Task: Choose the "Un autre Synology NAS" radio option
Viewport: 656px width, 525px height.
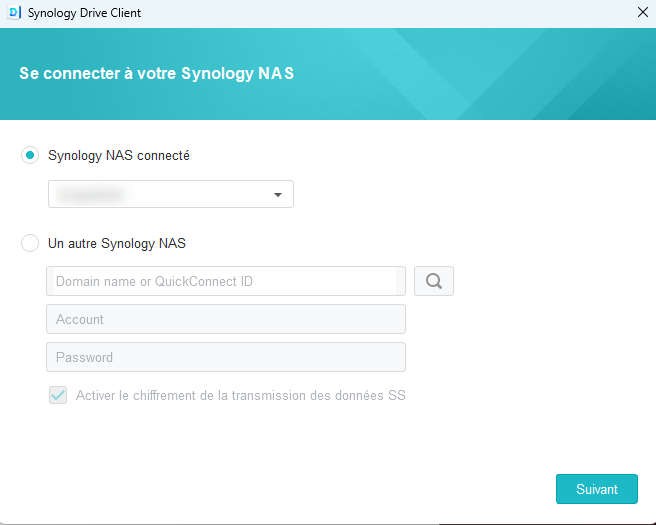Action: coord(30,243)
